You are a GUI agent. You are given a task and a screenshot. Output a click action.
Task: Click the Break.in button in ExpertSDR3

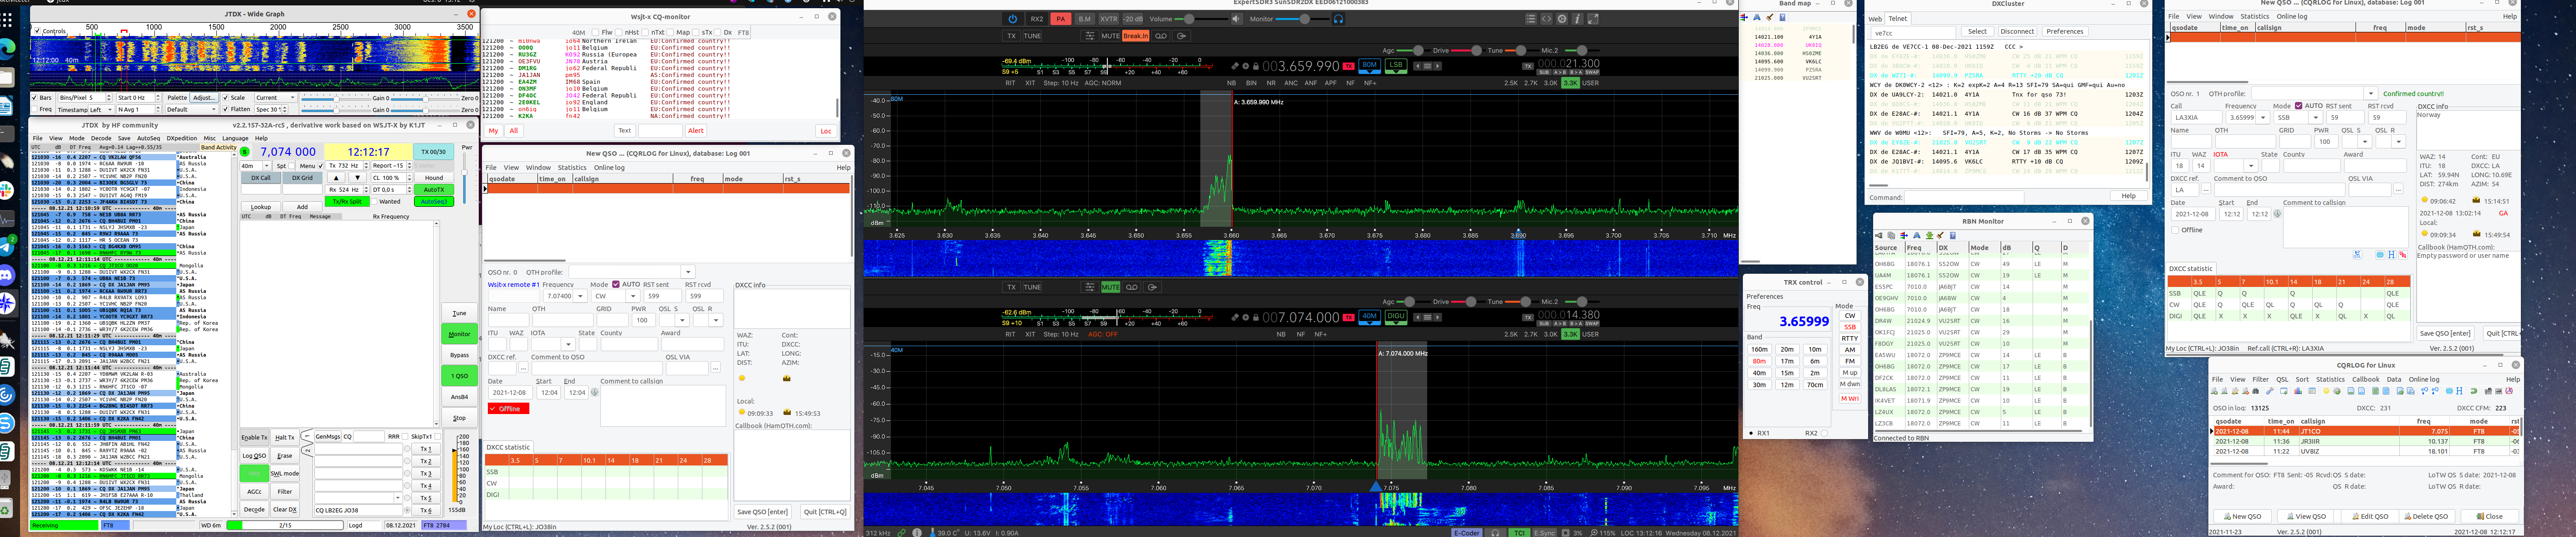point(1135,36)
